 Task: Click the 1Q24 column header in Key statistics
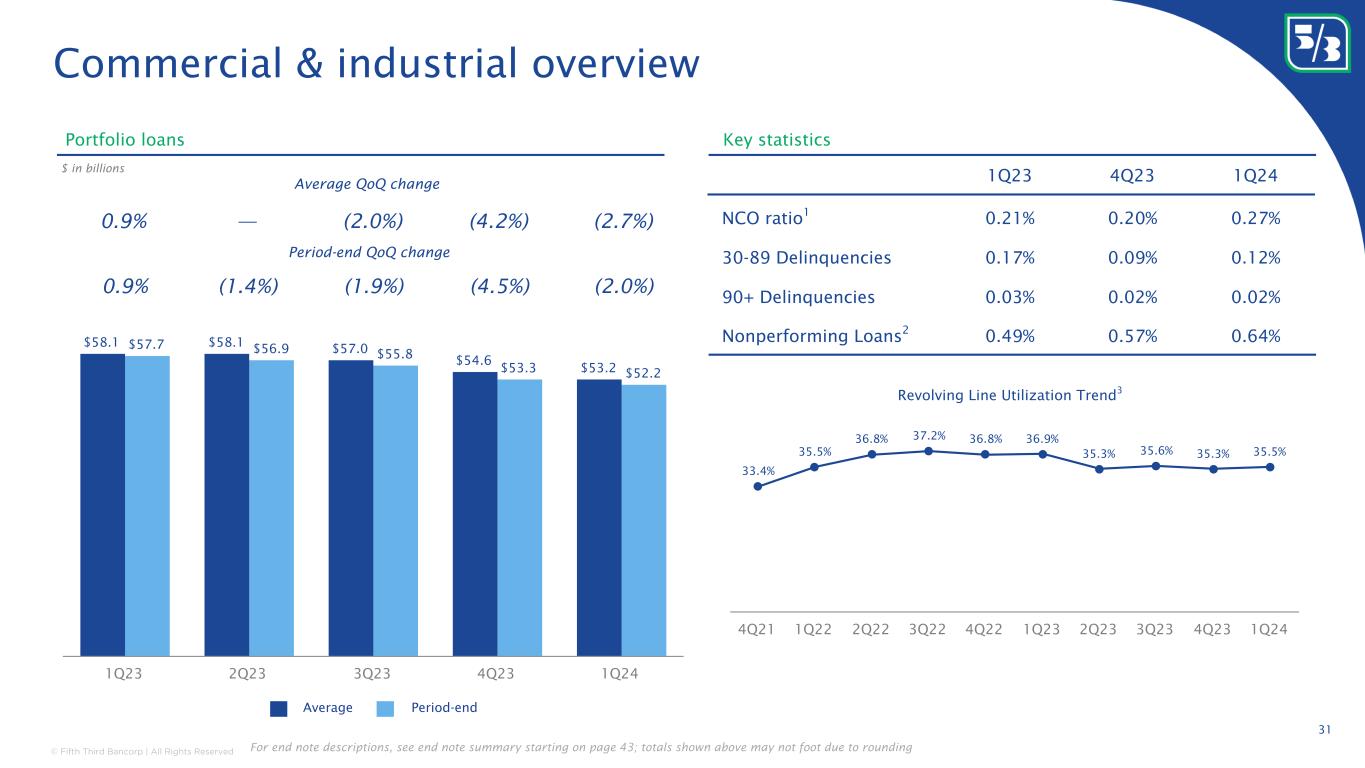[x=1258, y=176]
